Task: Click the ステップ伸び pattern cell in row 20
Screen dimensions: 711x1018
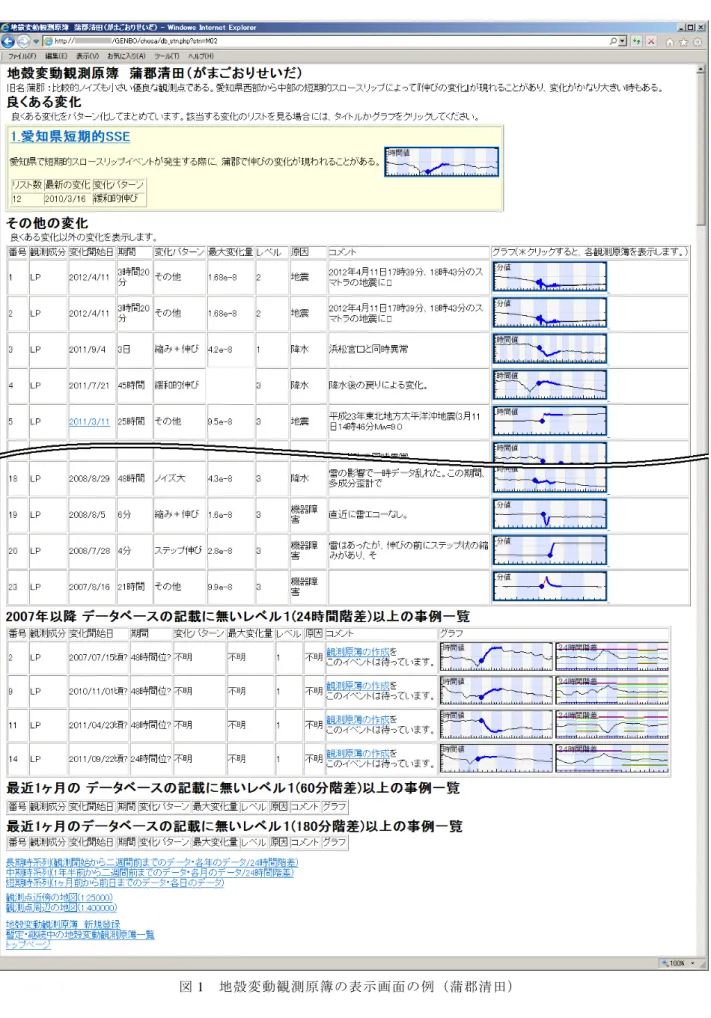Action: tap(179, 551)
